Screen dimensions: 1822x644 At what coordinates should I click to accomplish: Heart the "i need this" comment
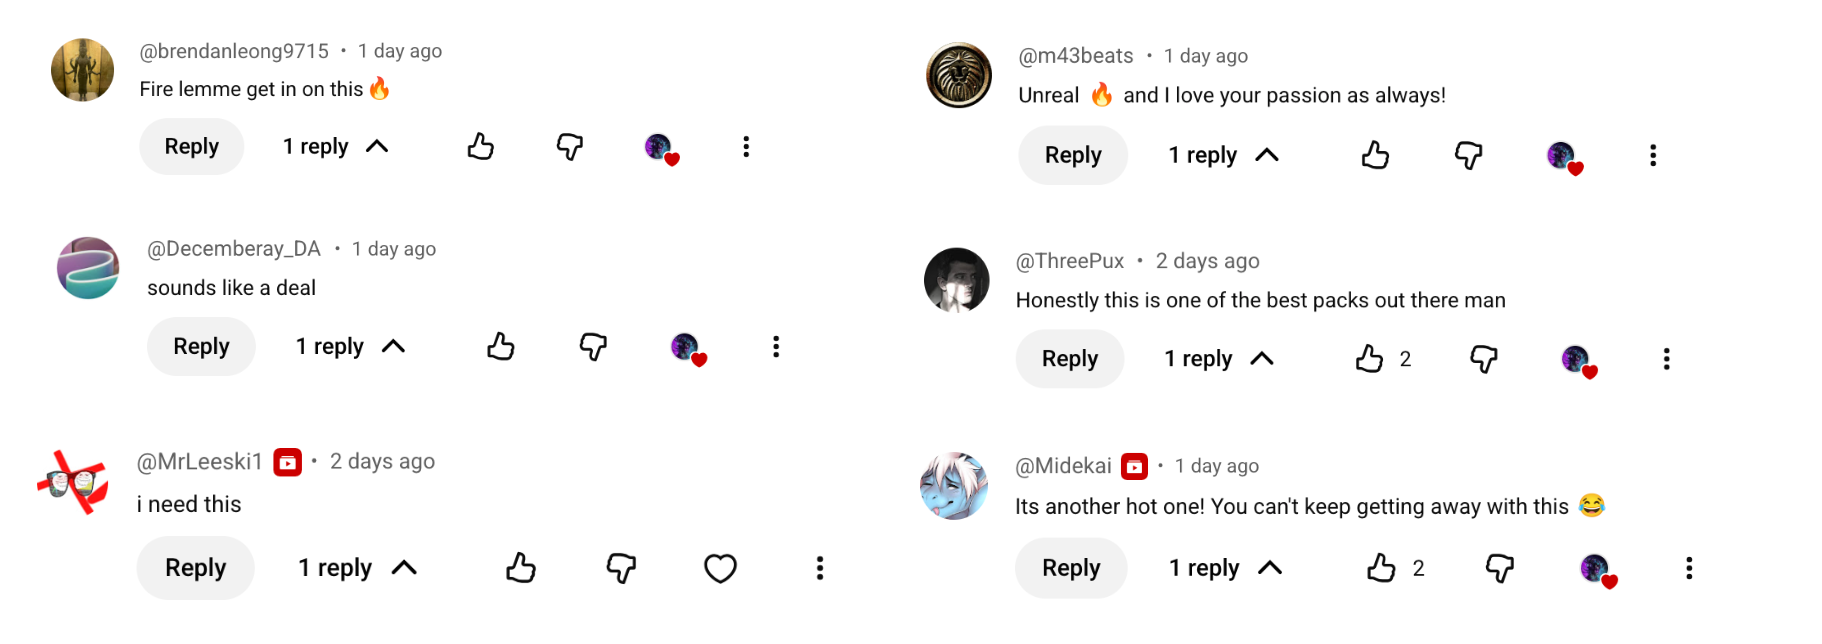coord(720,568)
